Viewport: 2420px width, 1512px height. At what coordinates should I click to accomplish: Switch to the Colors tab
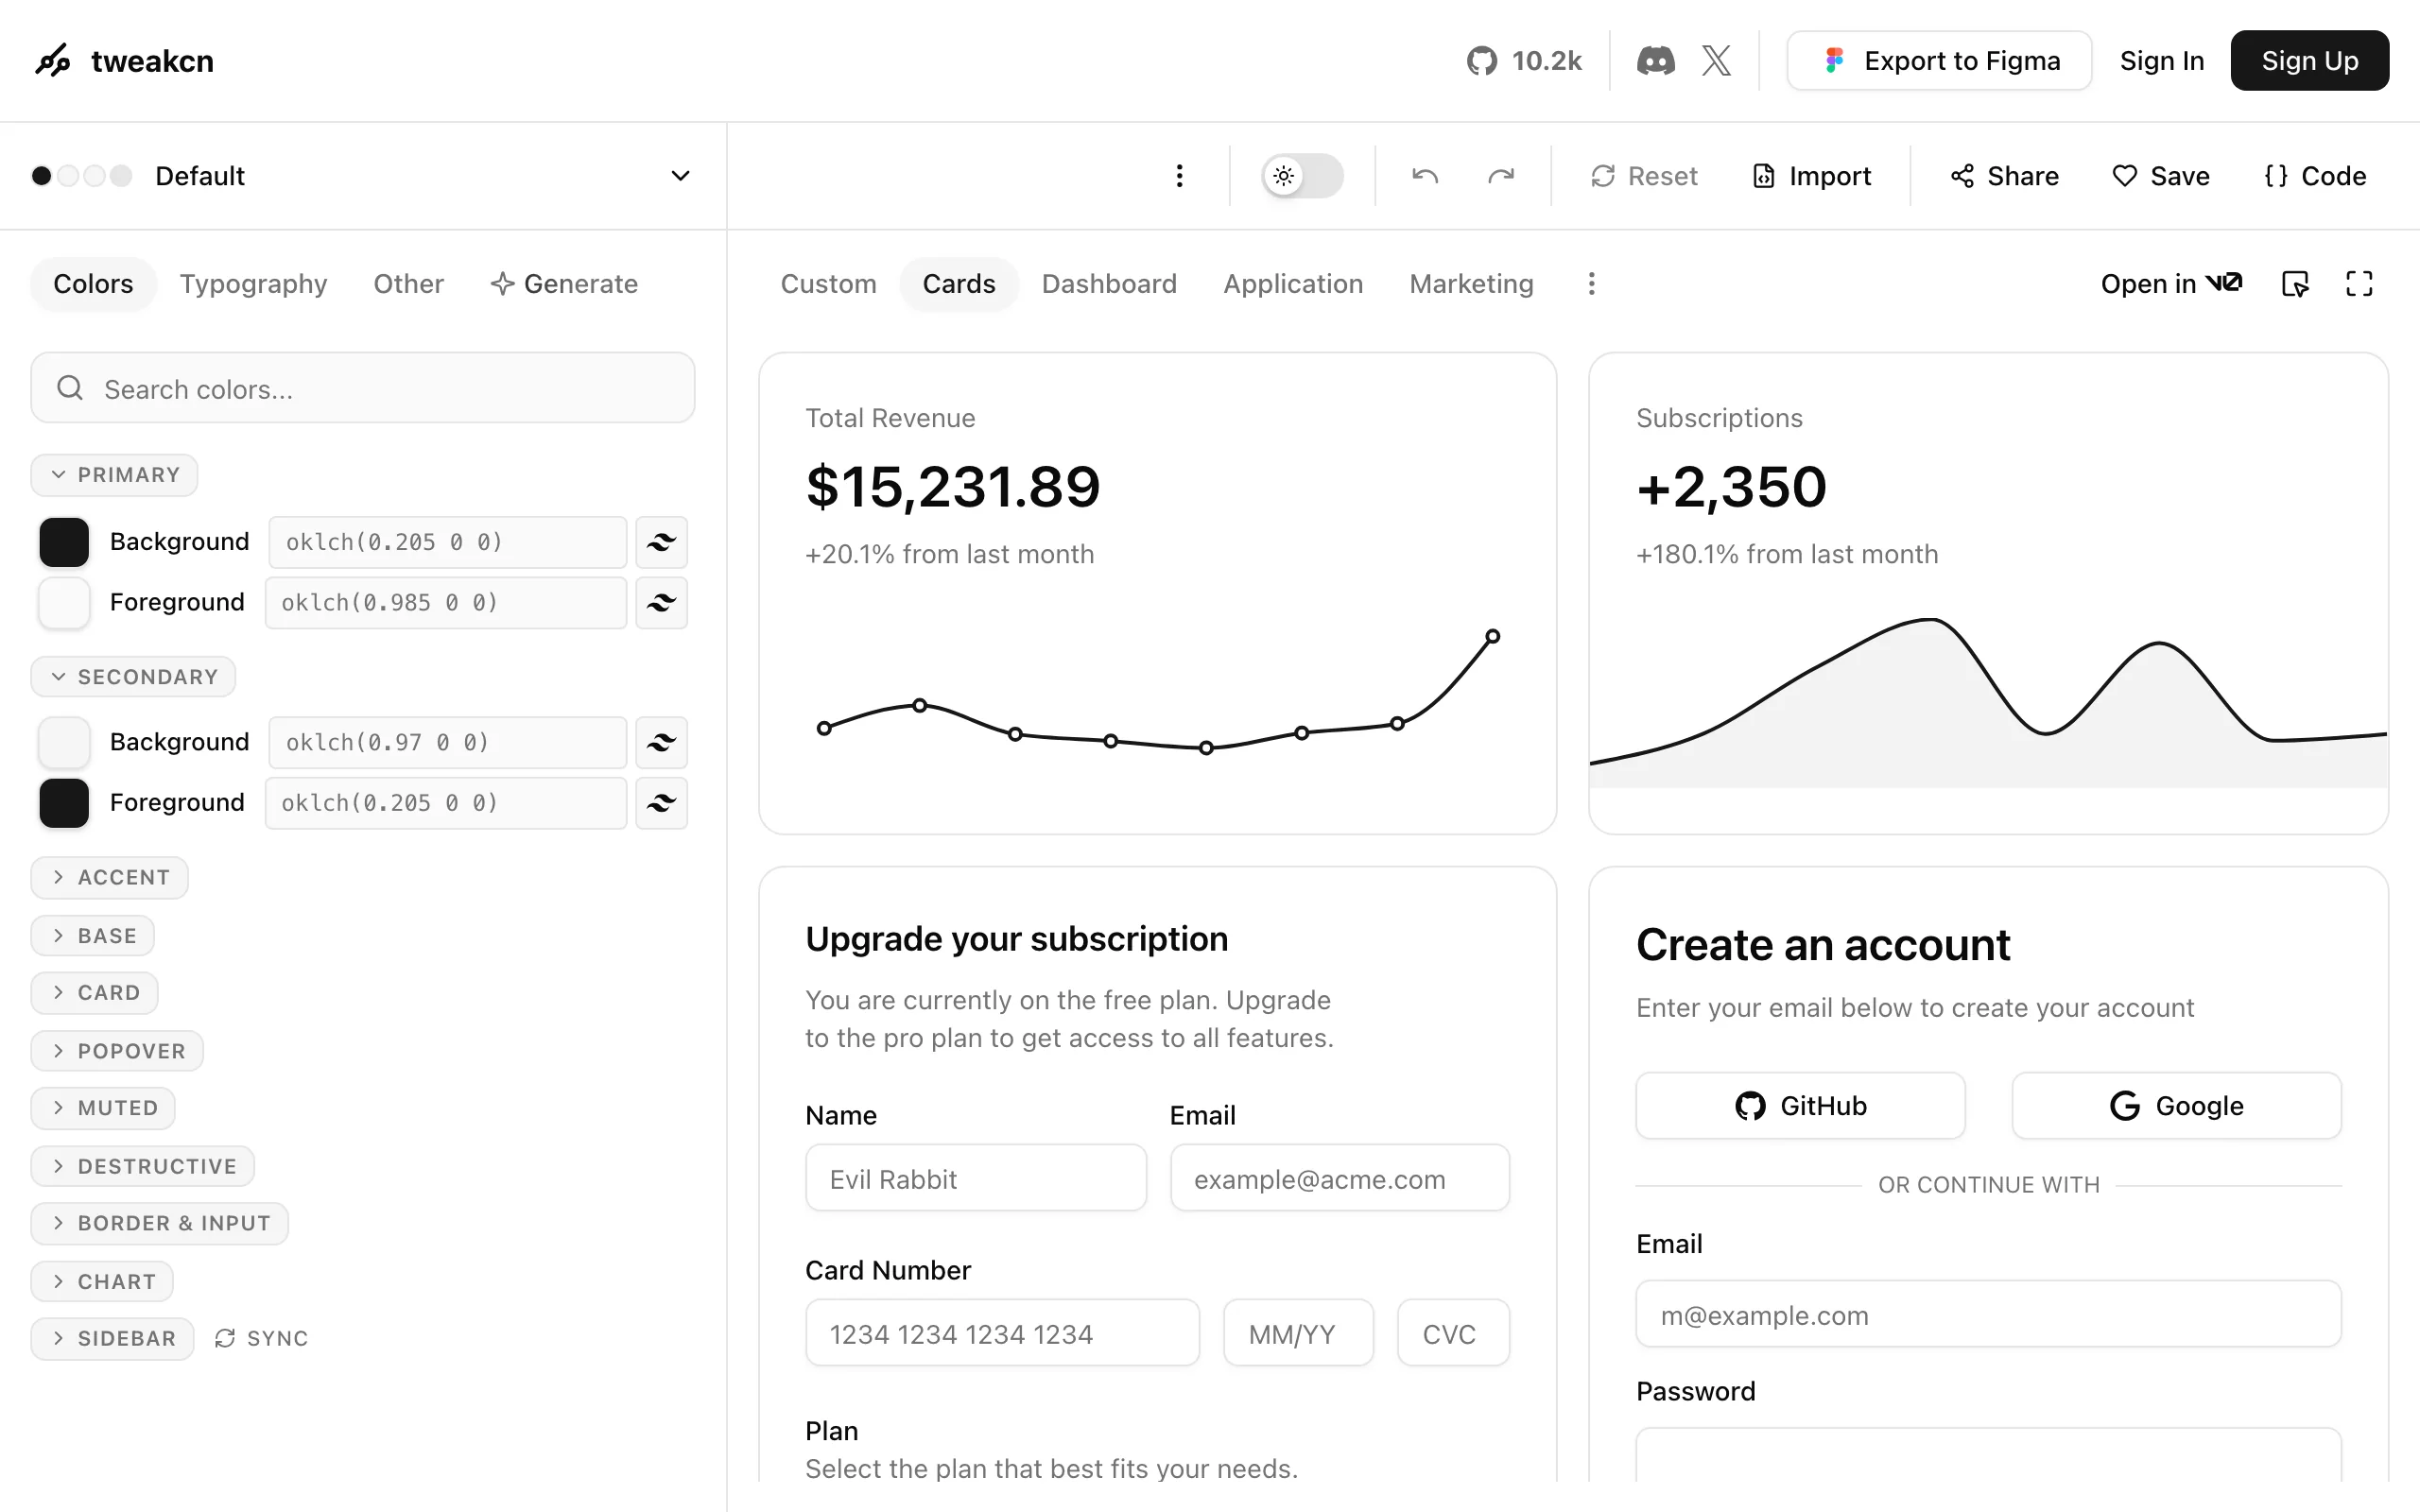tap(93, 284)
